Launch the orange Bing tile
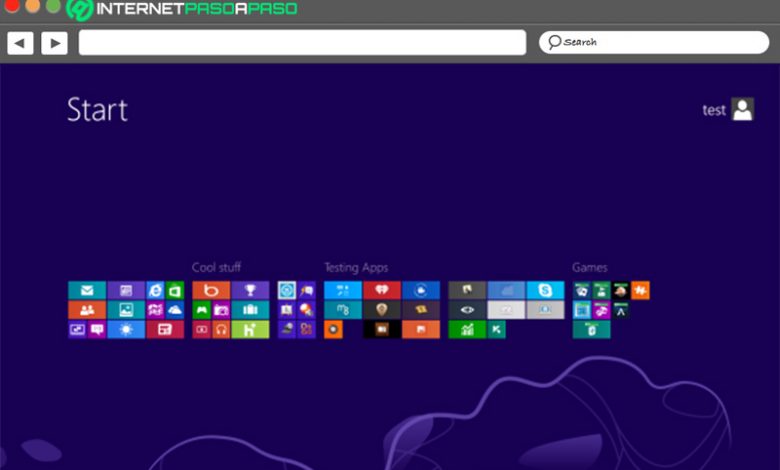780x470 pixels. (x=211, y=290)
